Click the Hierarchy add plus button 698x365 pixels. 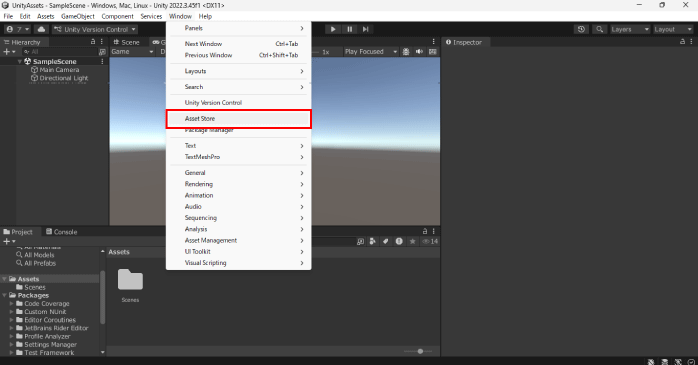tap(9, 52)
